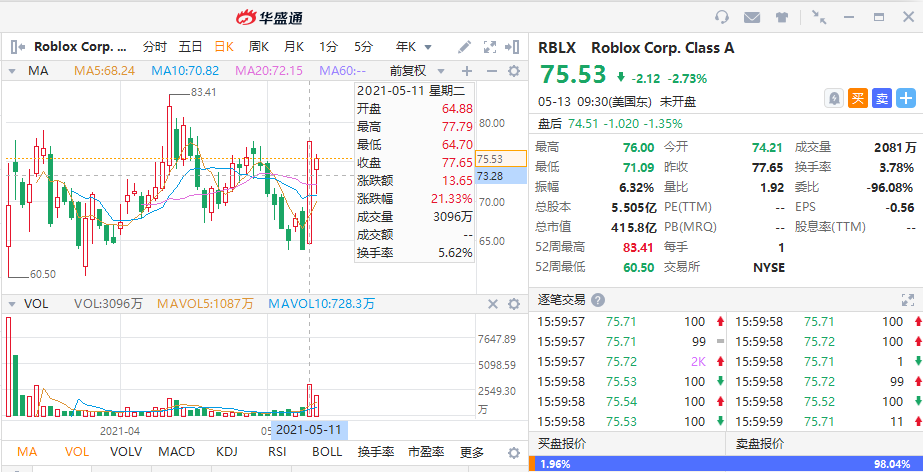The width and height of the screenshot is (923, 472).
Task: Click the MA5:68.24 legend
Action: [104, 71]
